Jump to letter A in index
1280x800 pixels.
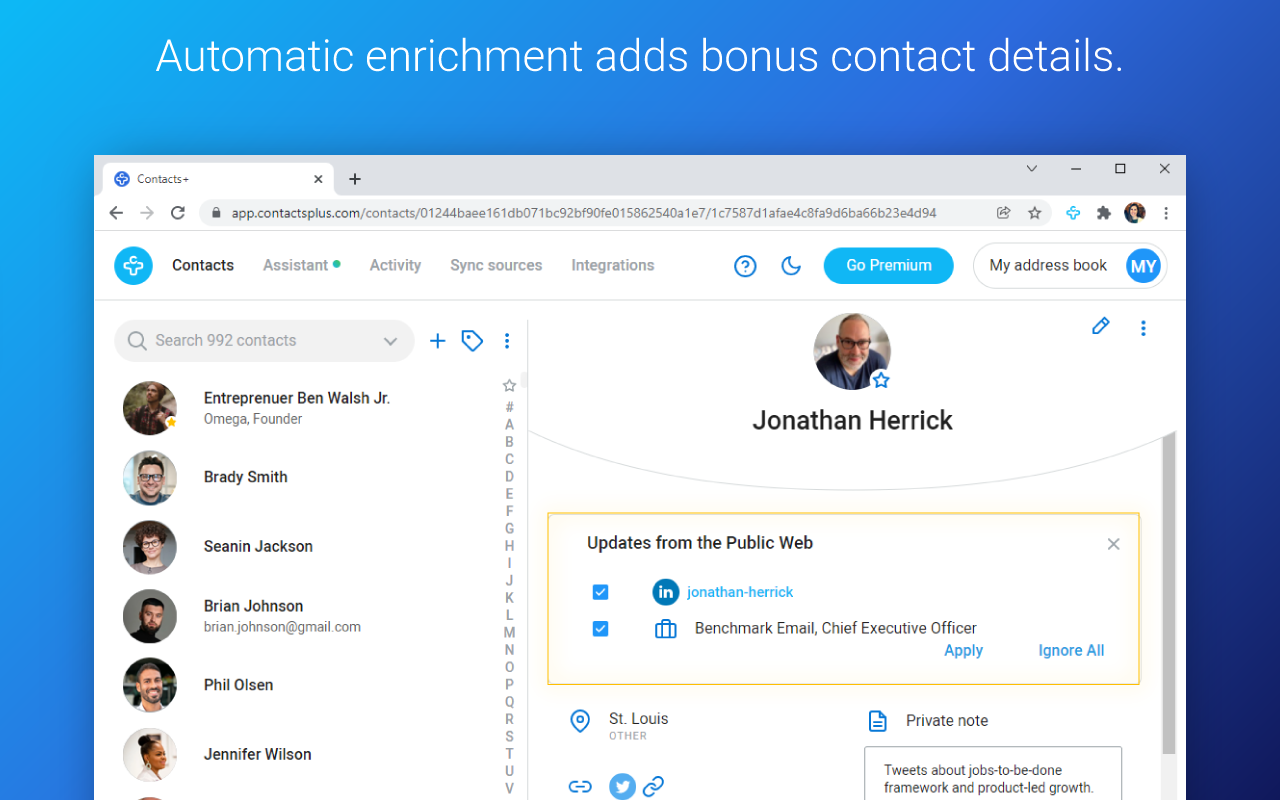509,425
